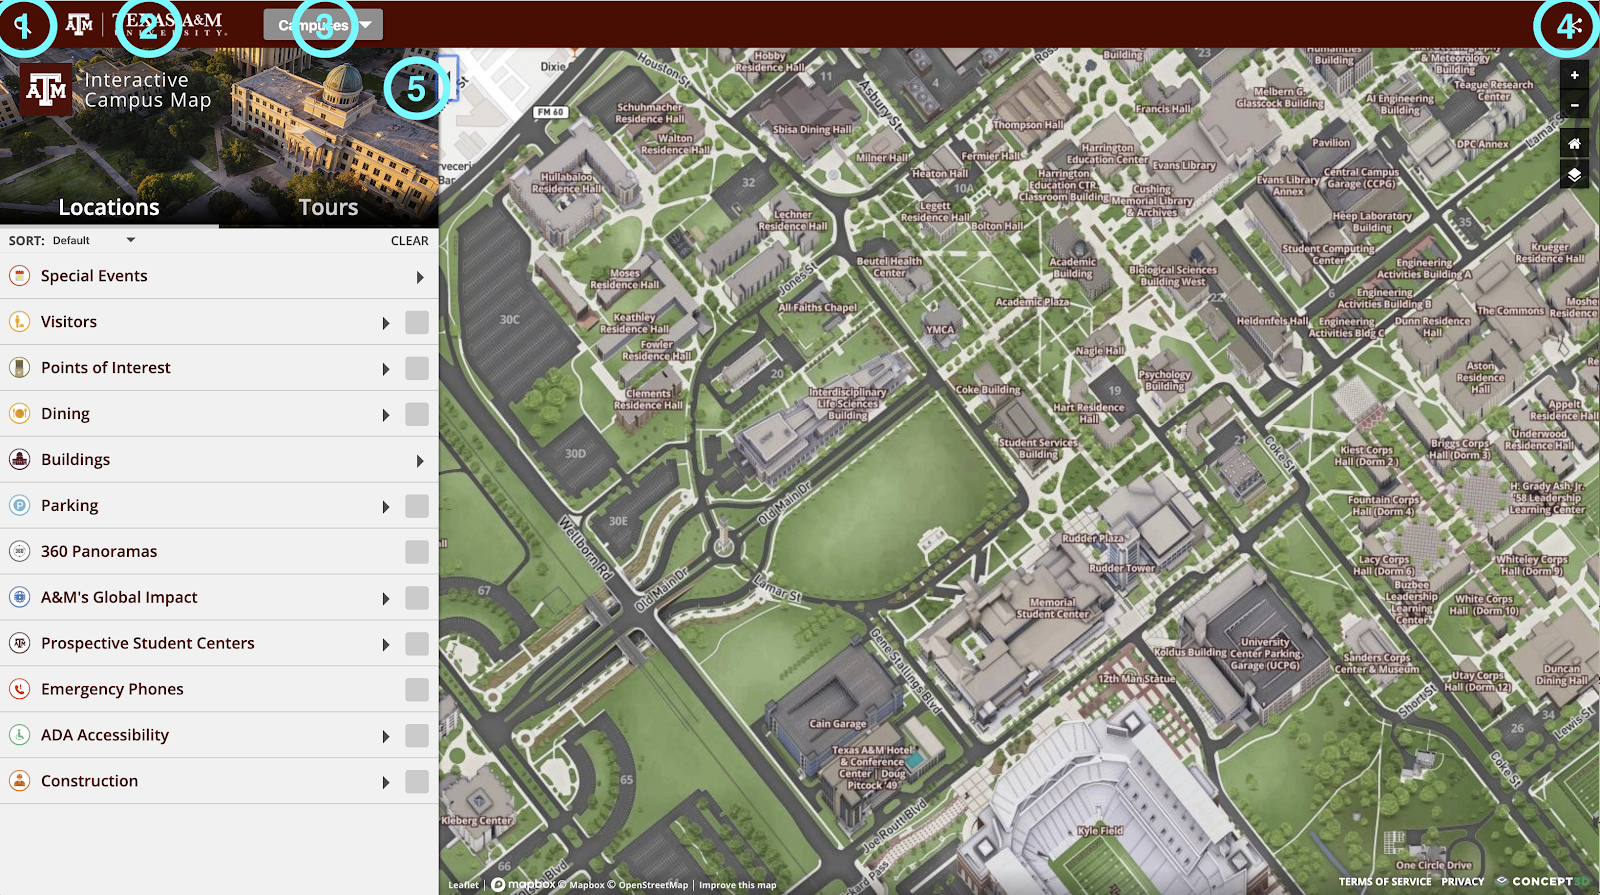Zoom out using the map minus button
This screenshot has height=895, width=1600.
[1574, 104]
